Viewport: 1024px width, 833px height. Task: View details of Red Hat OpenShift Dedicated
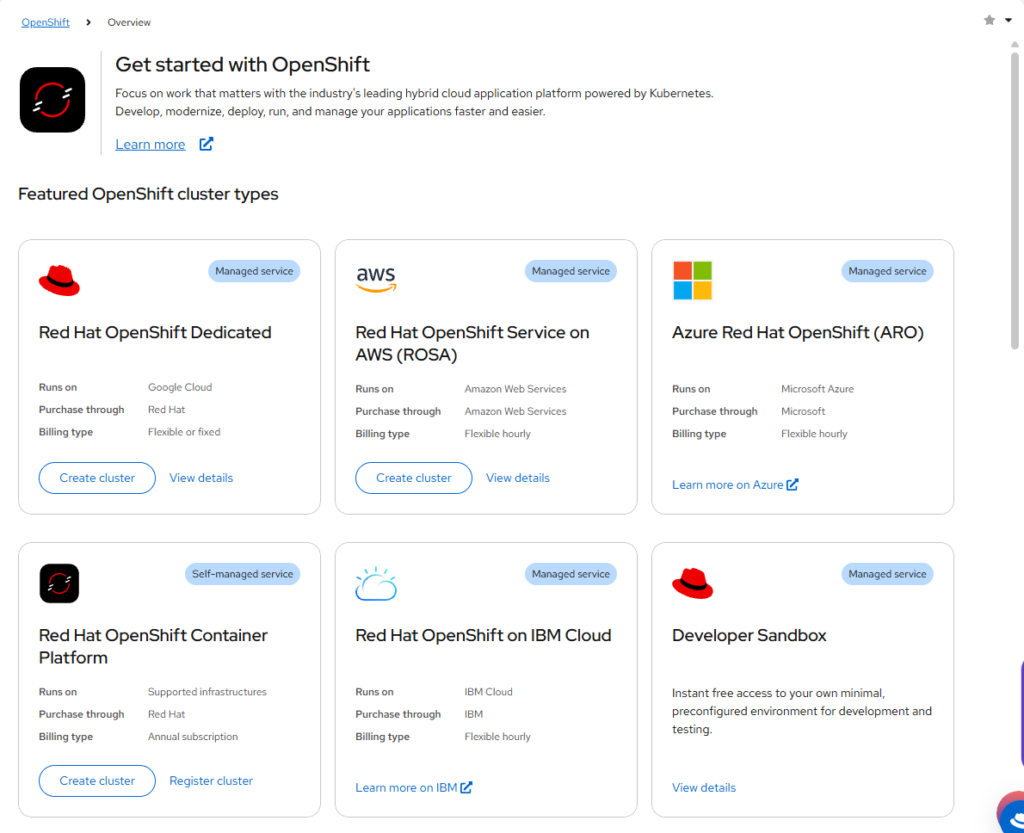[201, 478]
